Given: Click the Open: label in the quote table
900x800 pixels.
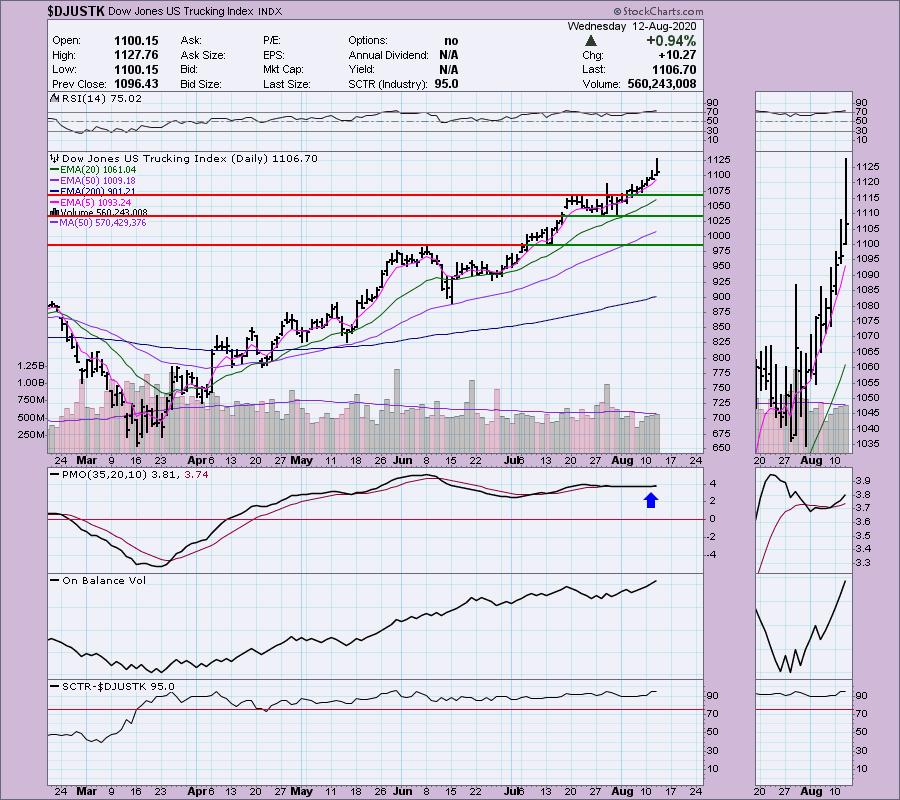Looking at the screenshot, I should point(67,41).
